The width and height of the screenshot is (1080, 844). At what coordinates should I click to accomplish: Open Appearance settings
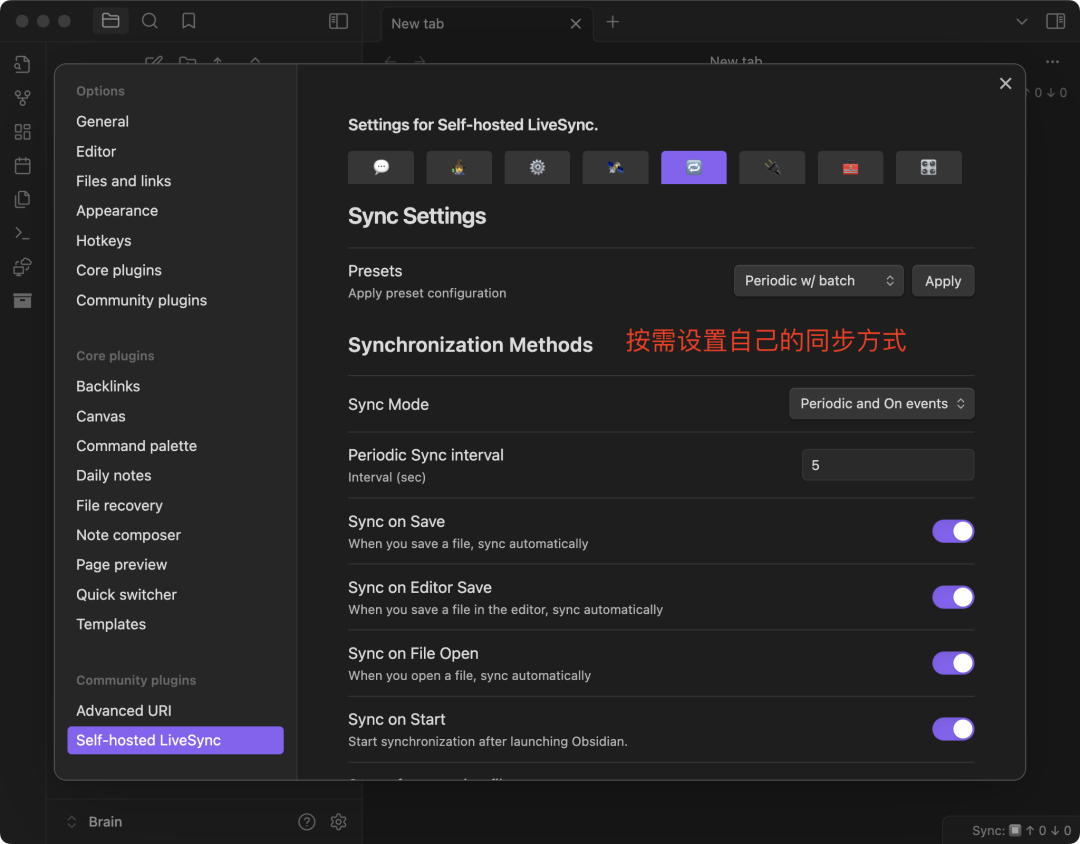click(x=117, y=211)
